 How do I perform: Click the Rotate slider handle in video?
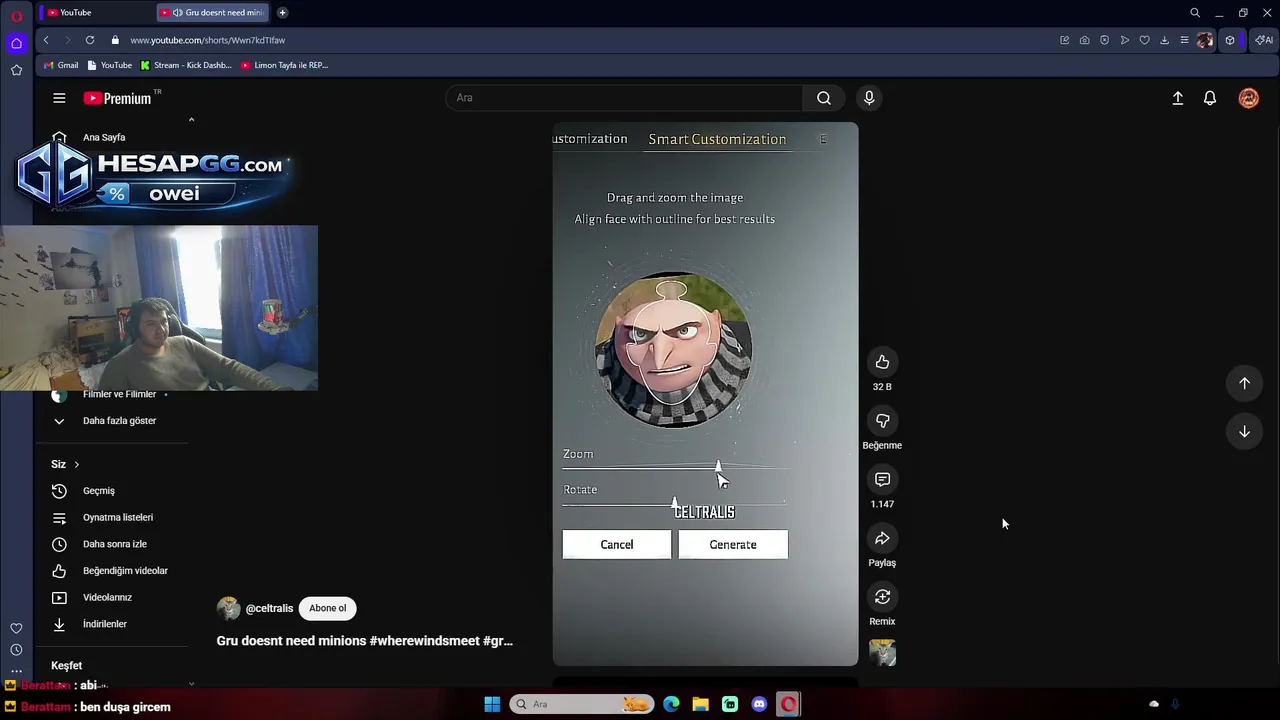pos(674,502)
